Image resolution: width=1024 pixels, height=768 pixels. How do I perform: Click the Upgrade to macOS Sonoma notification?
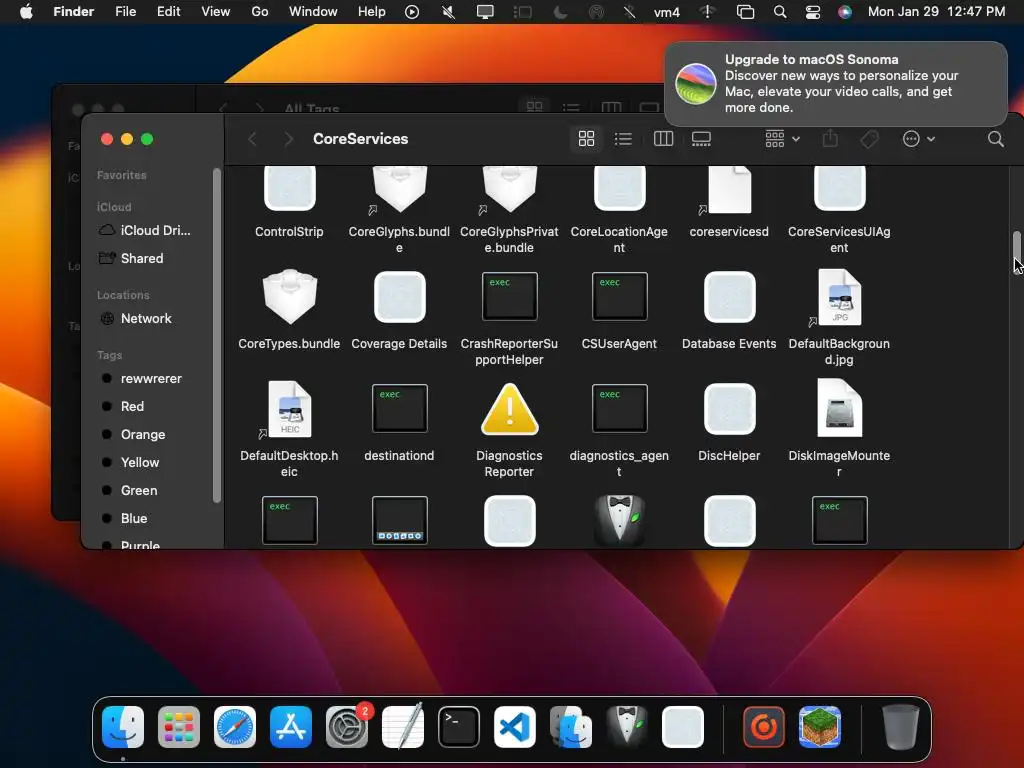835,84
